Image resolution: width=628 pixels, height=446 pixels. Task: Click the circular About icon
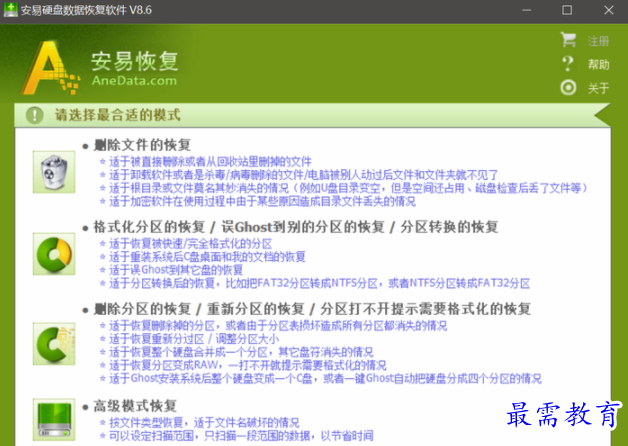tap(568, 87)
